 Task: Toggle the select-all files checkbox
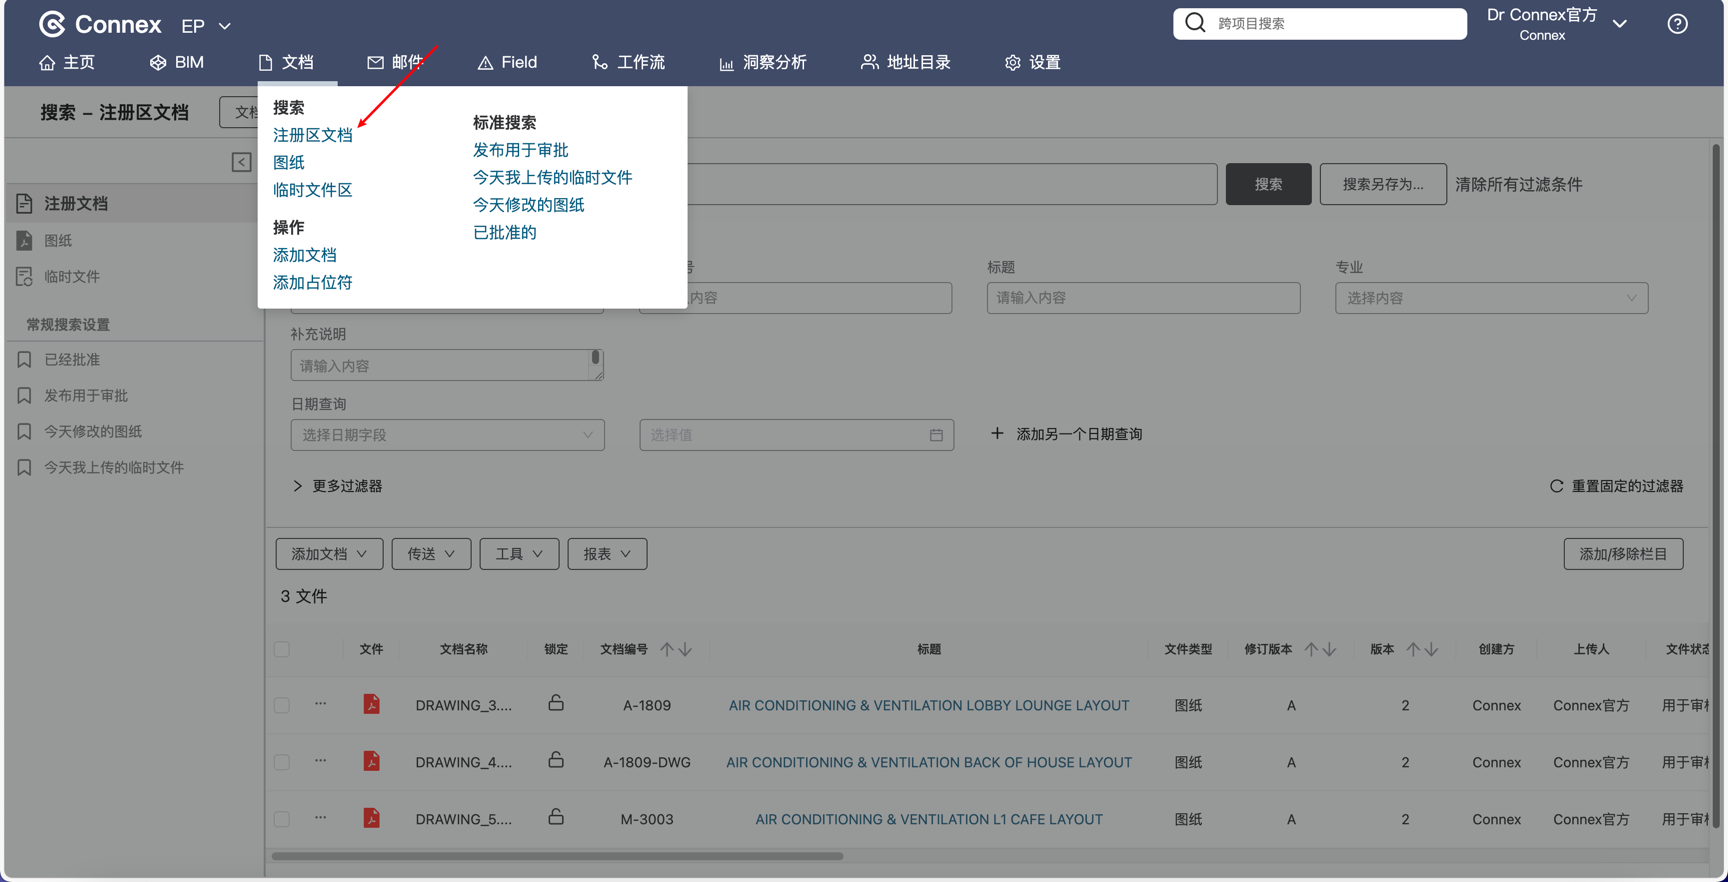point(282,649)
